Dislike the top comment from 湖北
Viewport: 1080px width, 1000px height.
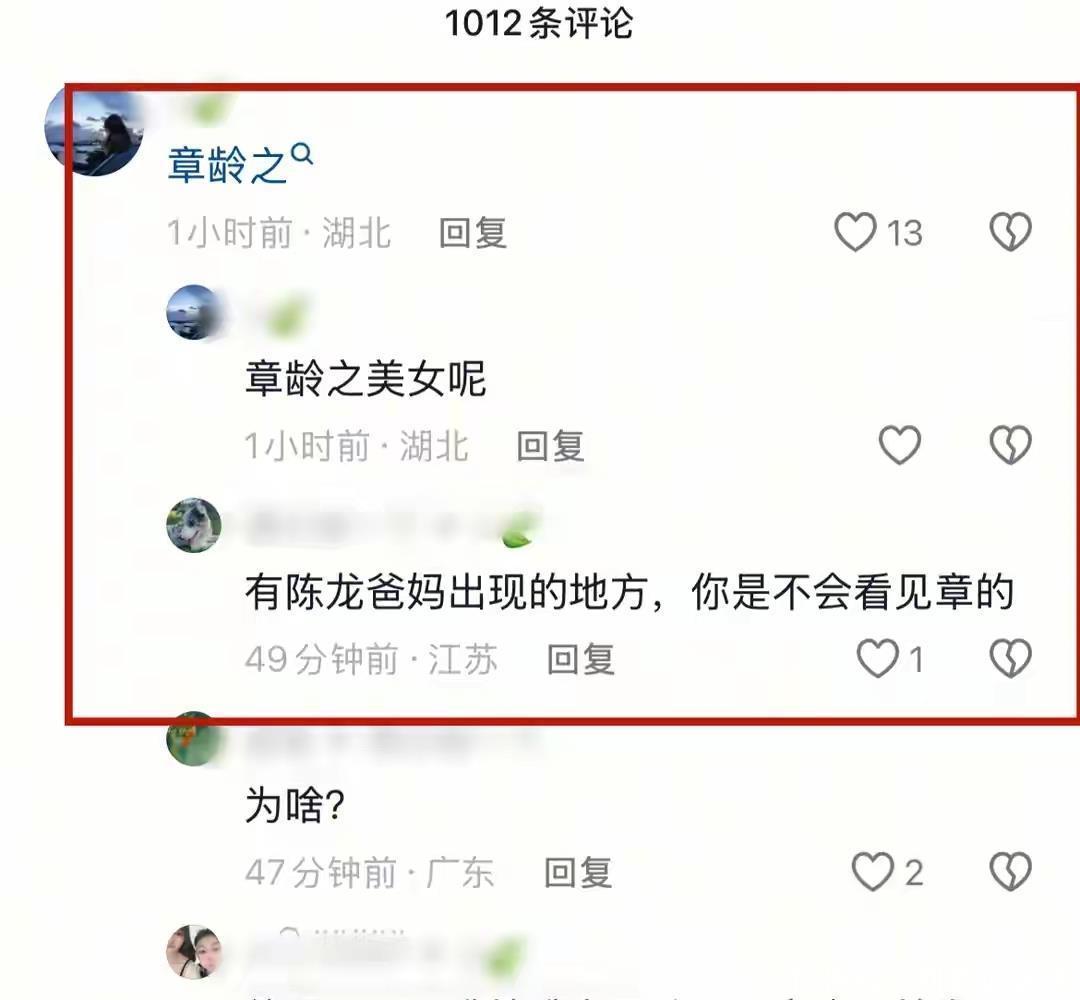pos(1010,232)
